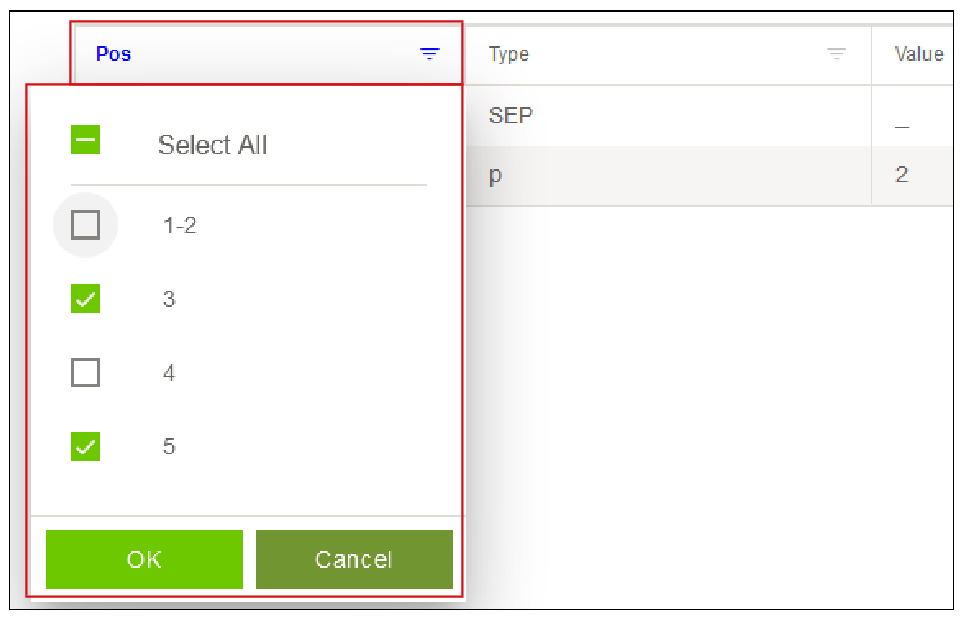Check the 4 filter checkbox

85,372
